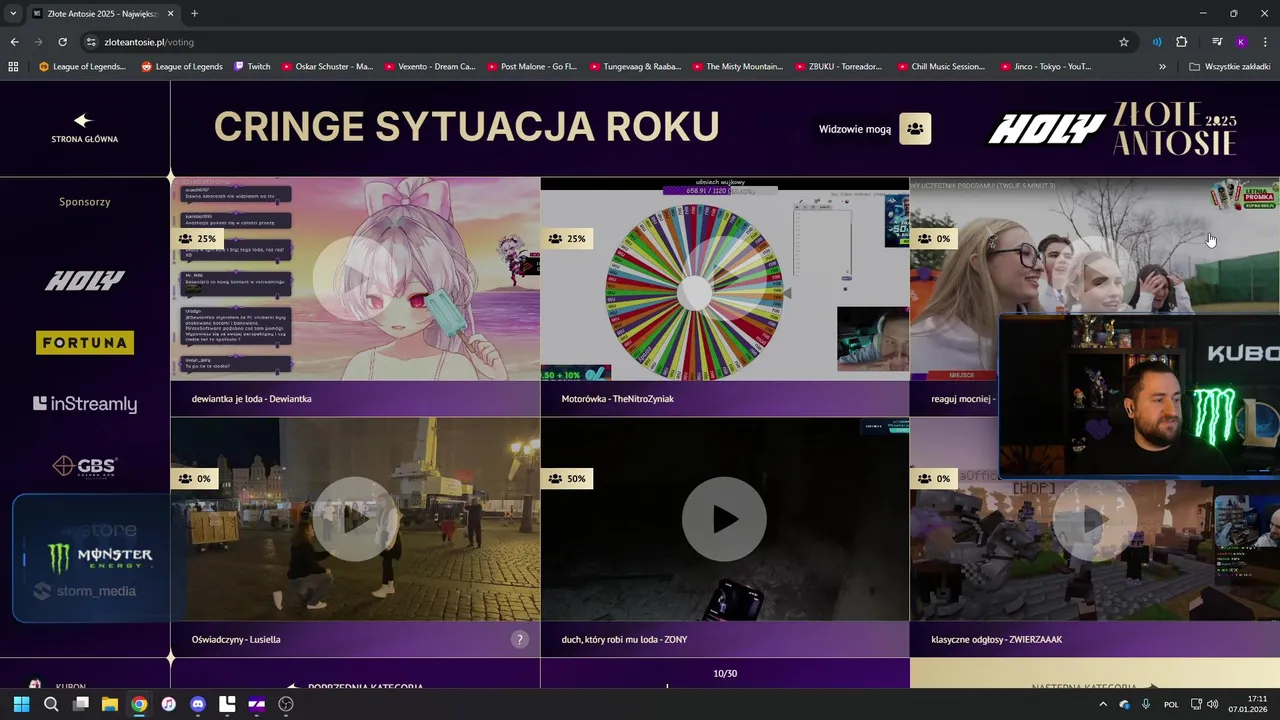Image resolution: width=1280 pixels, height=720 pixels.
Task: Open the inStreamly sponsor logo
Action: pos(85,404)
